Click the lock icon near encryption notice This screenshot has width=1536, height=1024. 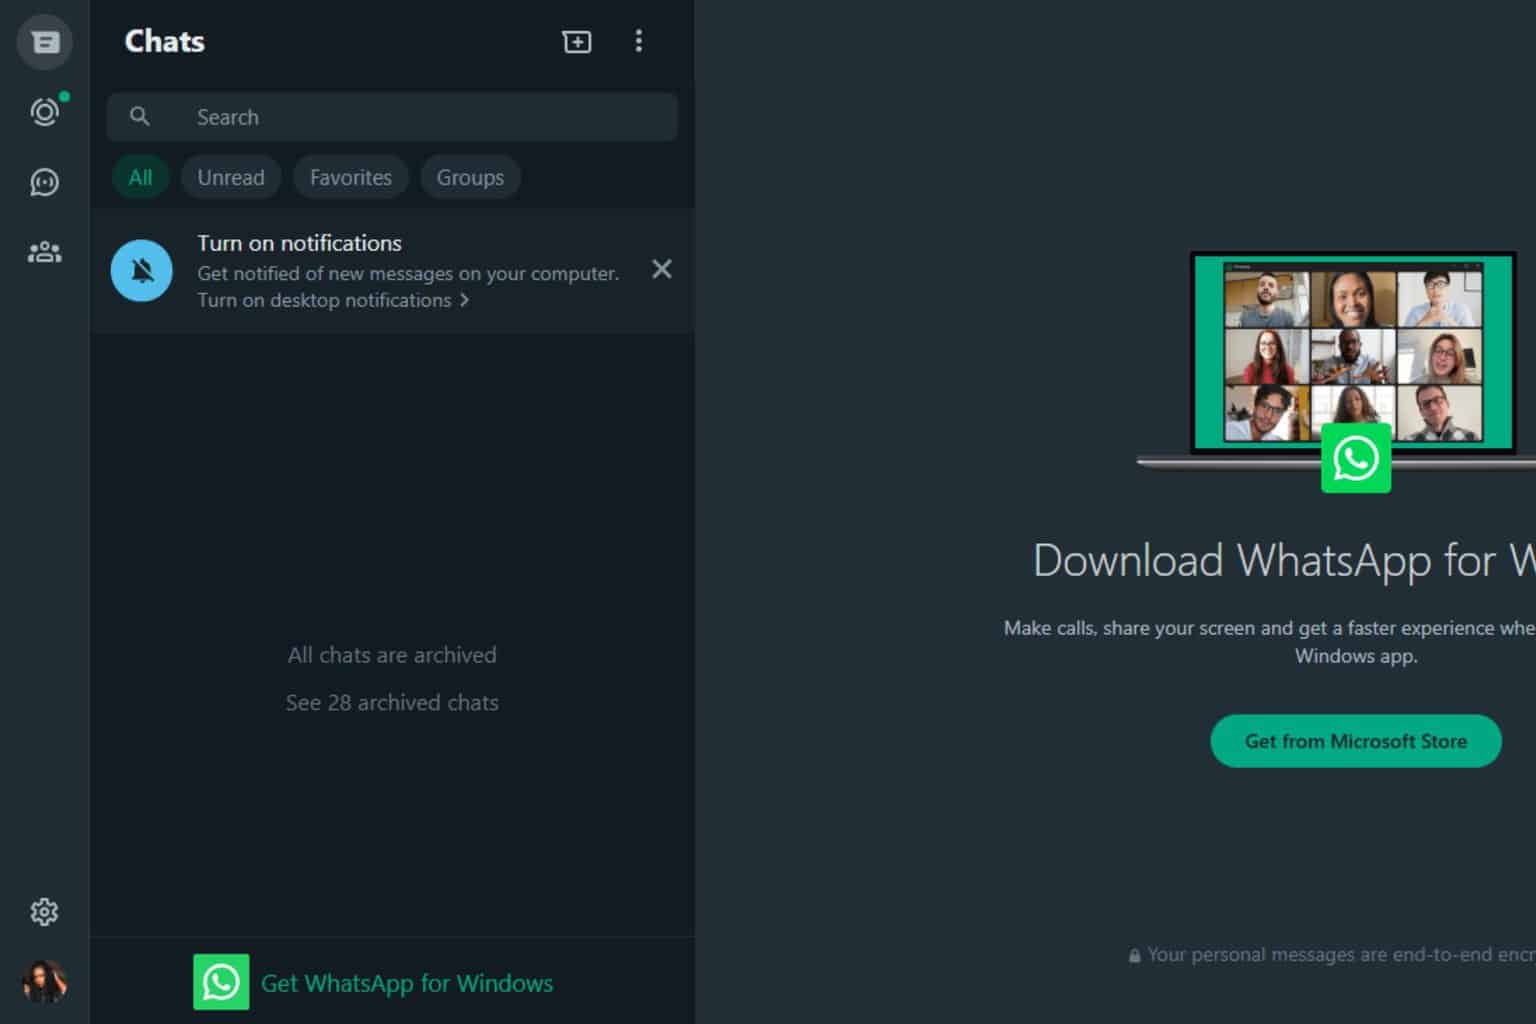click(1134, 956)
